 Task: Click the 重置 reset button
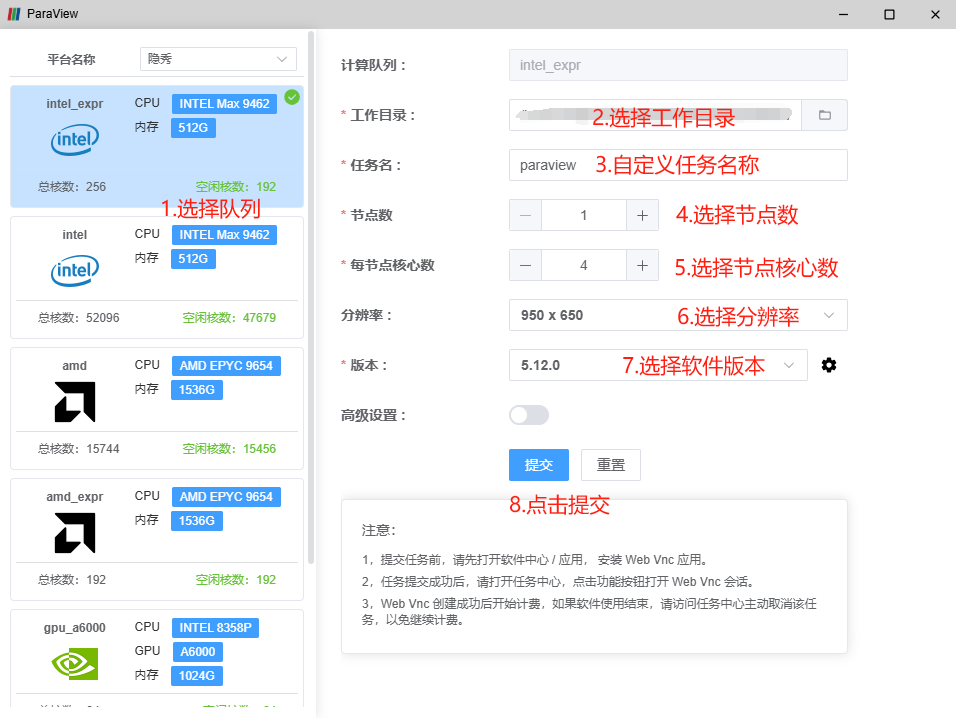click(x=611, y=465)
